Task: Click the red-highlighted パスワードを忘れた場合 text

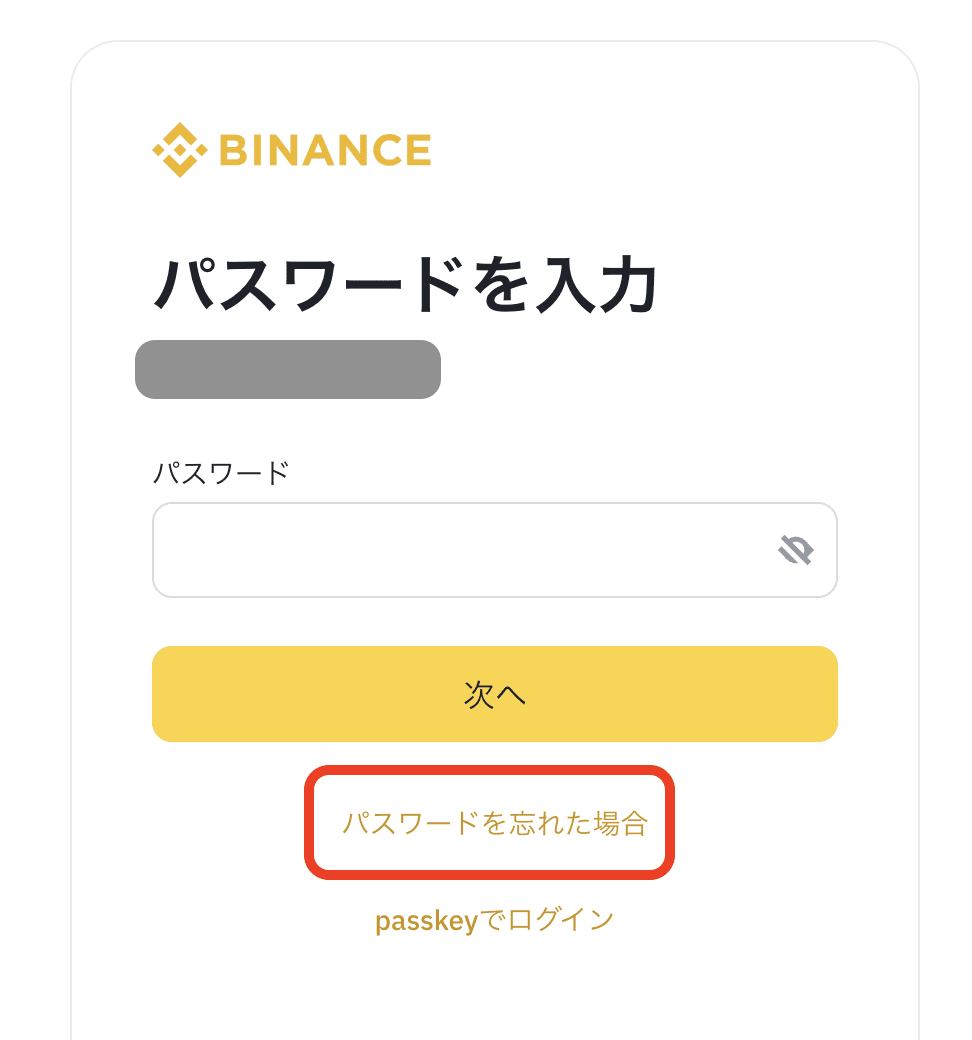Action: pos(494,823)
